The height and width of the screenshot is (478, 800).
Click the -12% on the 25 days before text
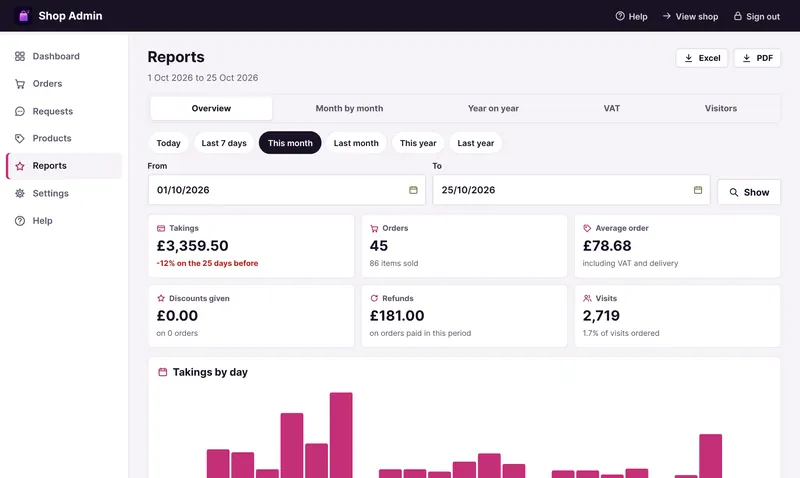click(x=207, y=263)
